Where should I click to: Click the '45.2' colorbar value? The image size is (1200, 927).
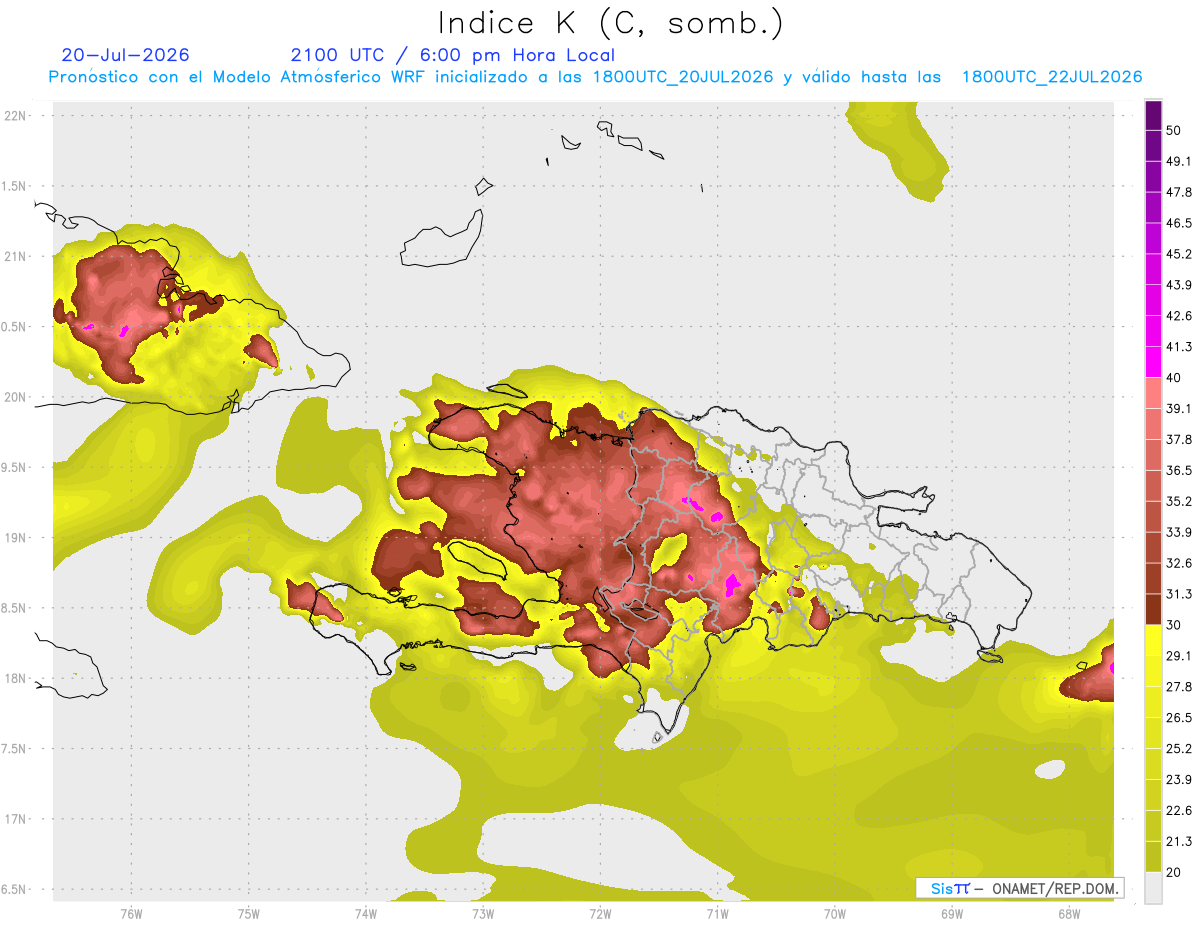pyautogui.click(x=1179, y=254)
